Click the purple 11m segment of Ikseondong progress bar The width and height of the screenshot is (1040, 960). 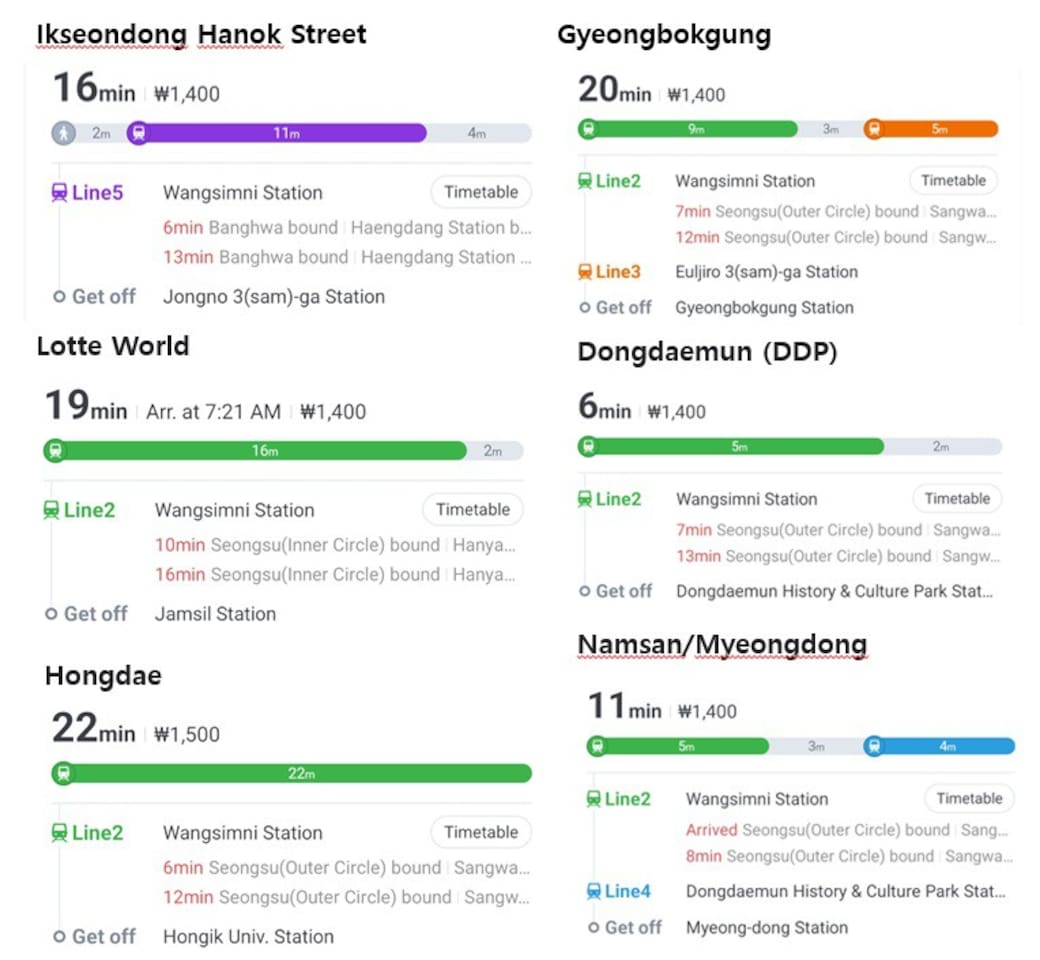pos(286,133)
